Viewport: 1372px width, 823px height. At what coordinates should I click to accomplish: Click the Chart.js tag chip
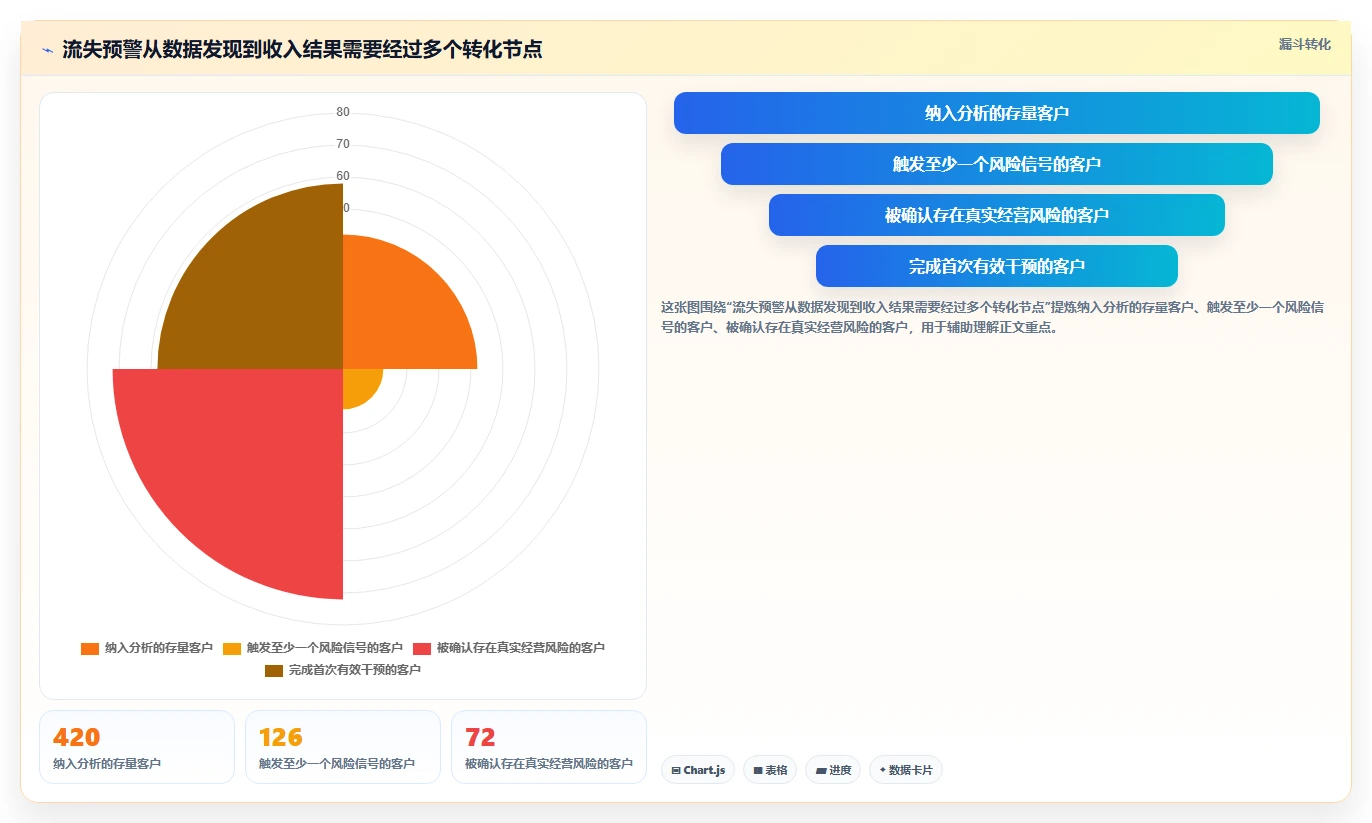click(x=698, y=770)
